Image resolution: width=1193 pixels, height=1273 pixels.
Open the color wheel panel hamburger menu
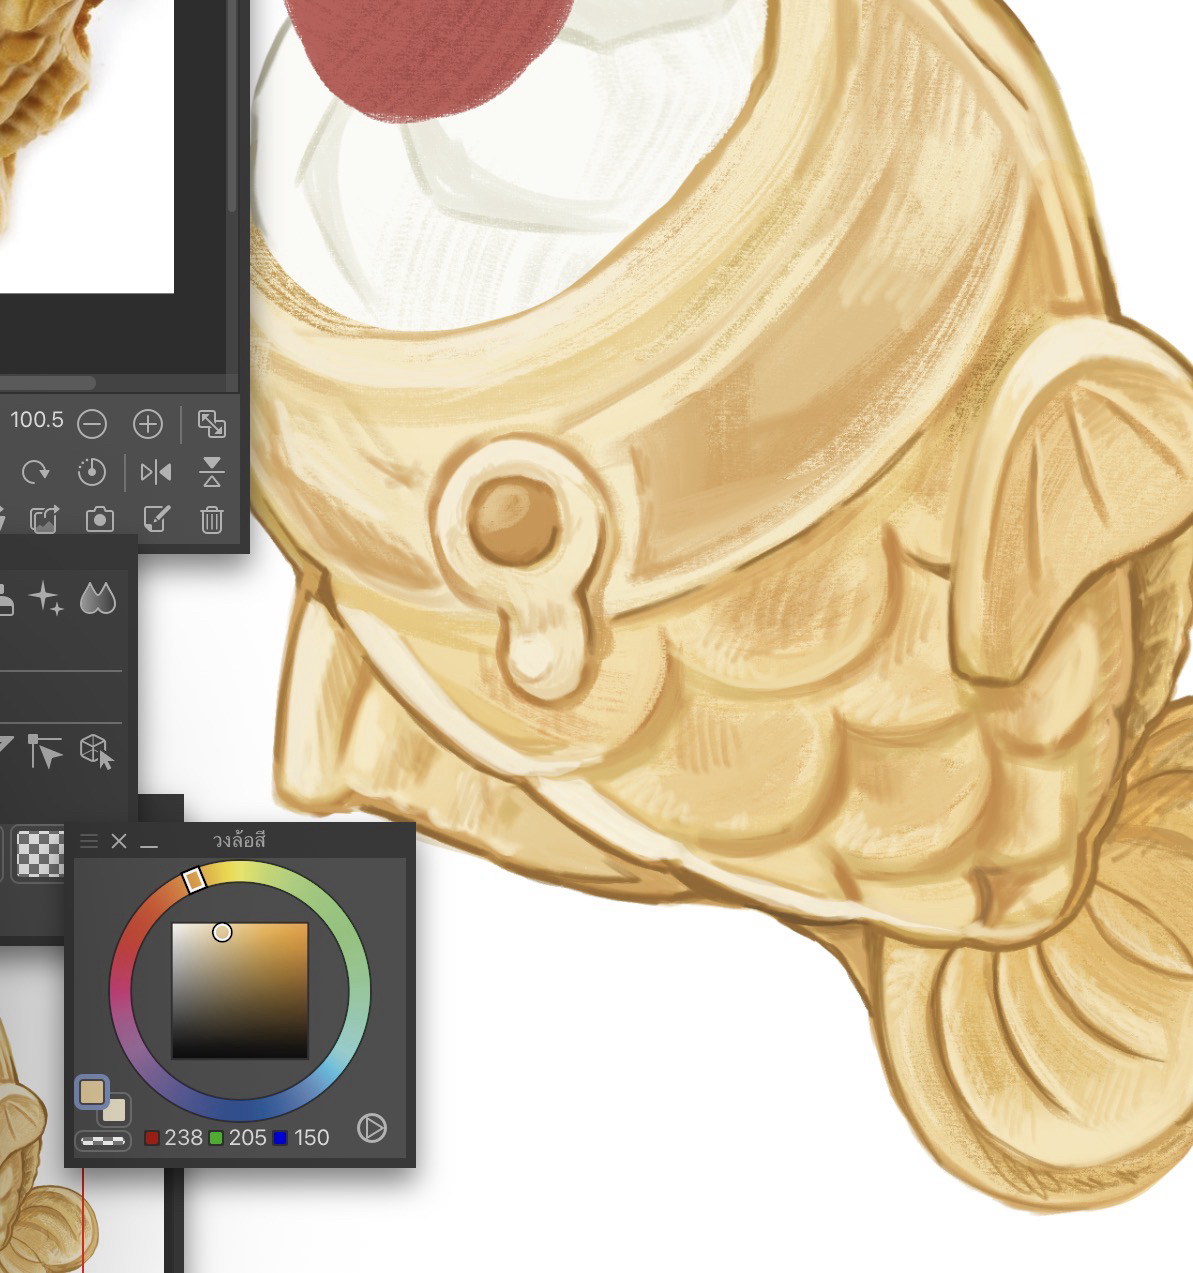(89, 841)
